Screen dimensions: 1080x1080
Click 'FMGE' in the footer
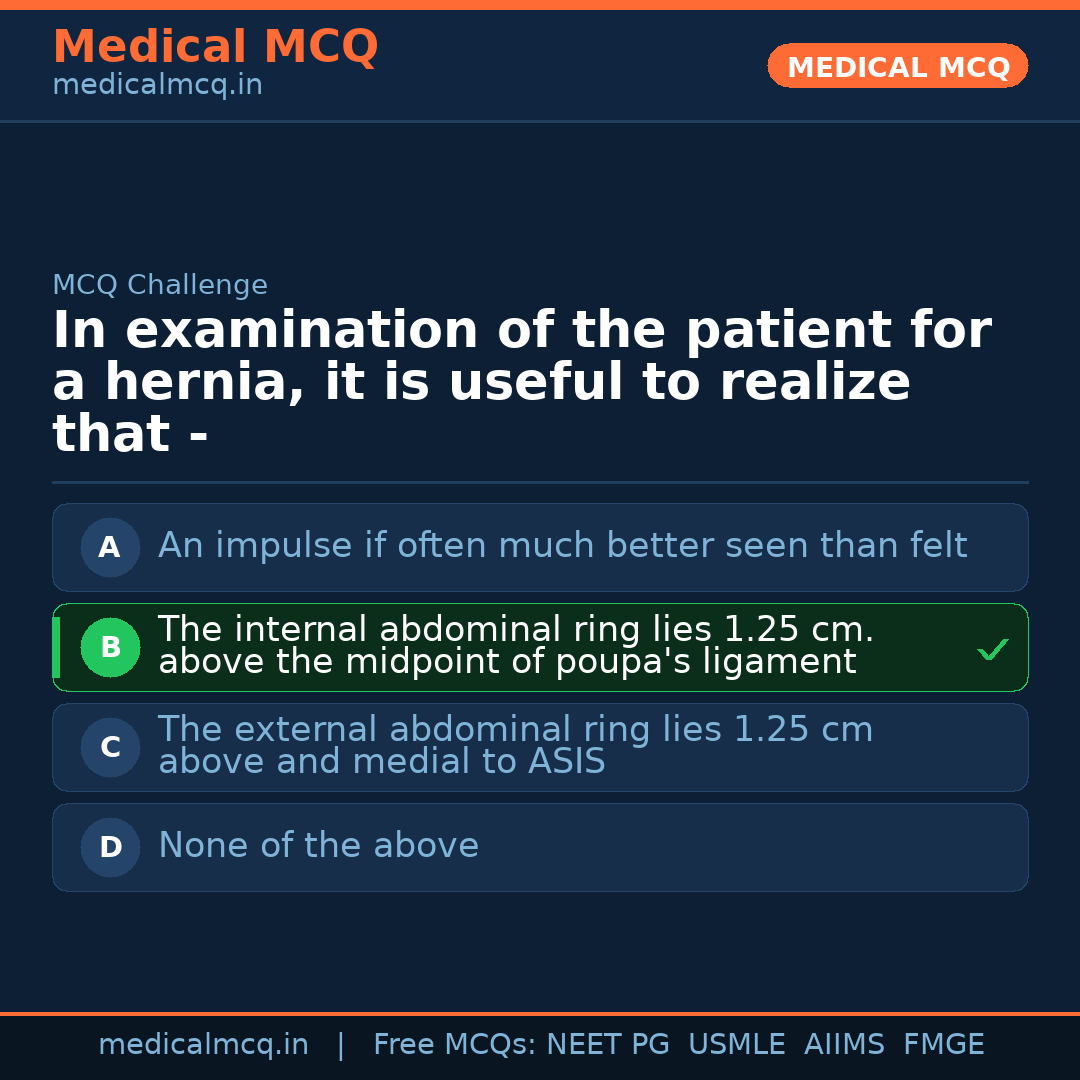point(943,1045)
